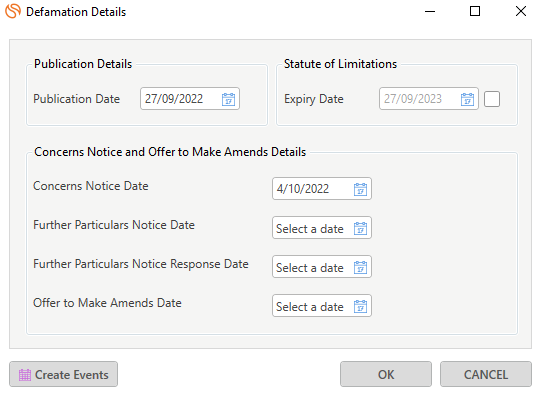This screenshot has width=540, height=396.
Task: Open calendar for Offer to Make Amends Date
Action: pos(361,306)
